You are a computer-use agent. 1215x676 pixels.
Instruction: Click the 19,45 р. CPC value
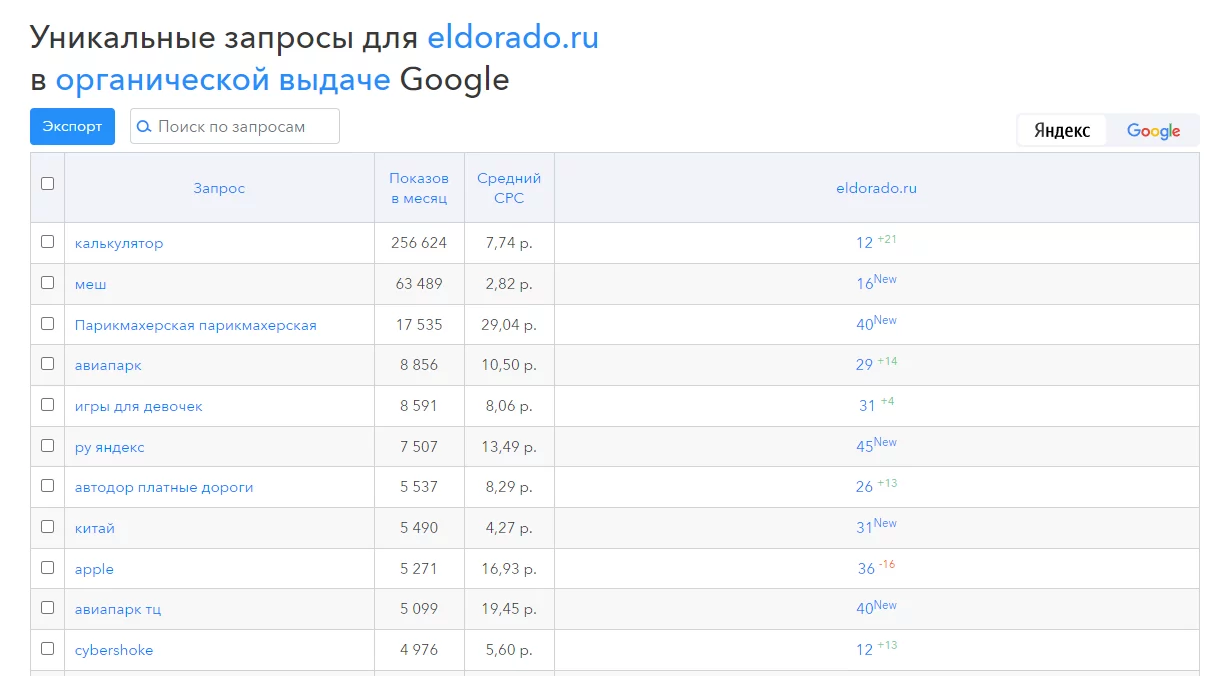pyautogui.click(x=509, y=609)
